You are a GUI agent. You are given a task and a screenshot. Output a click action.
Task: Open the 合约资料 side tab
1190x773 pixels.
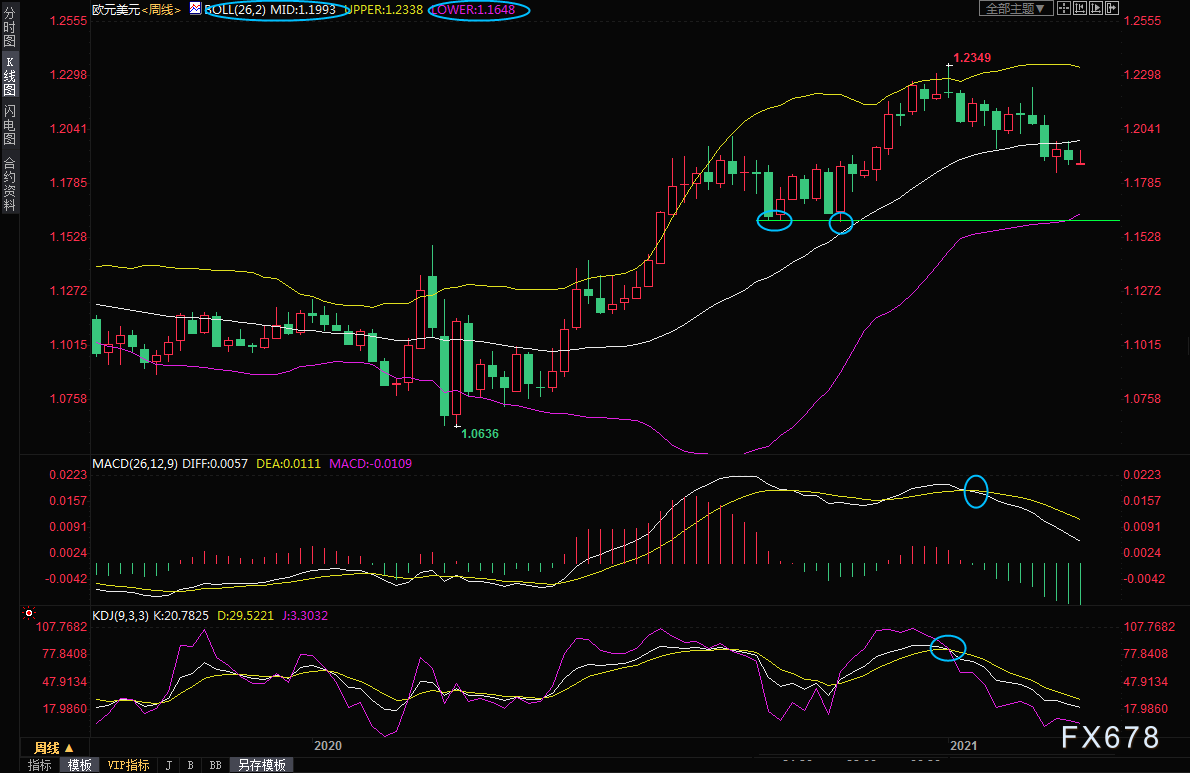[x=9, y=183]
